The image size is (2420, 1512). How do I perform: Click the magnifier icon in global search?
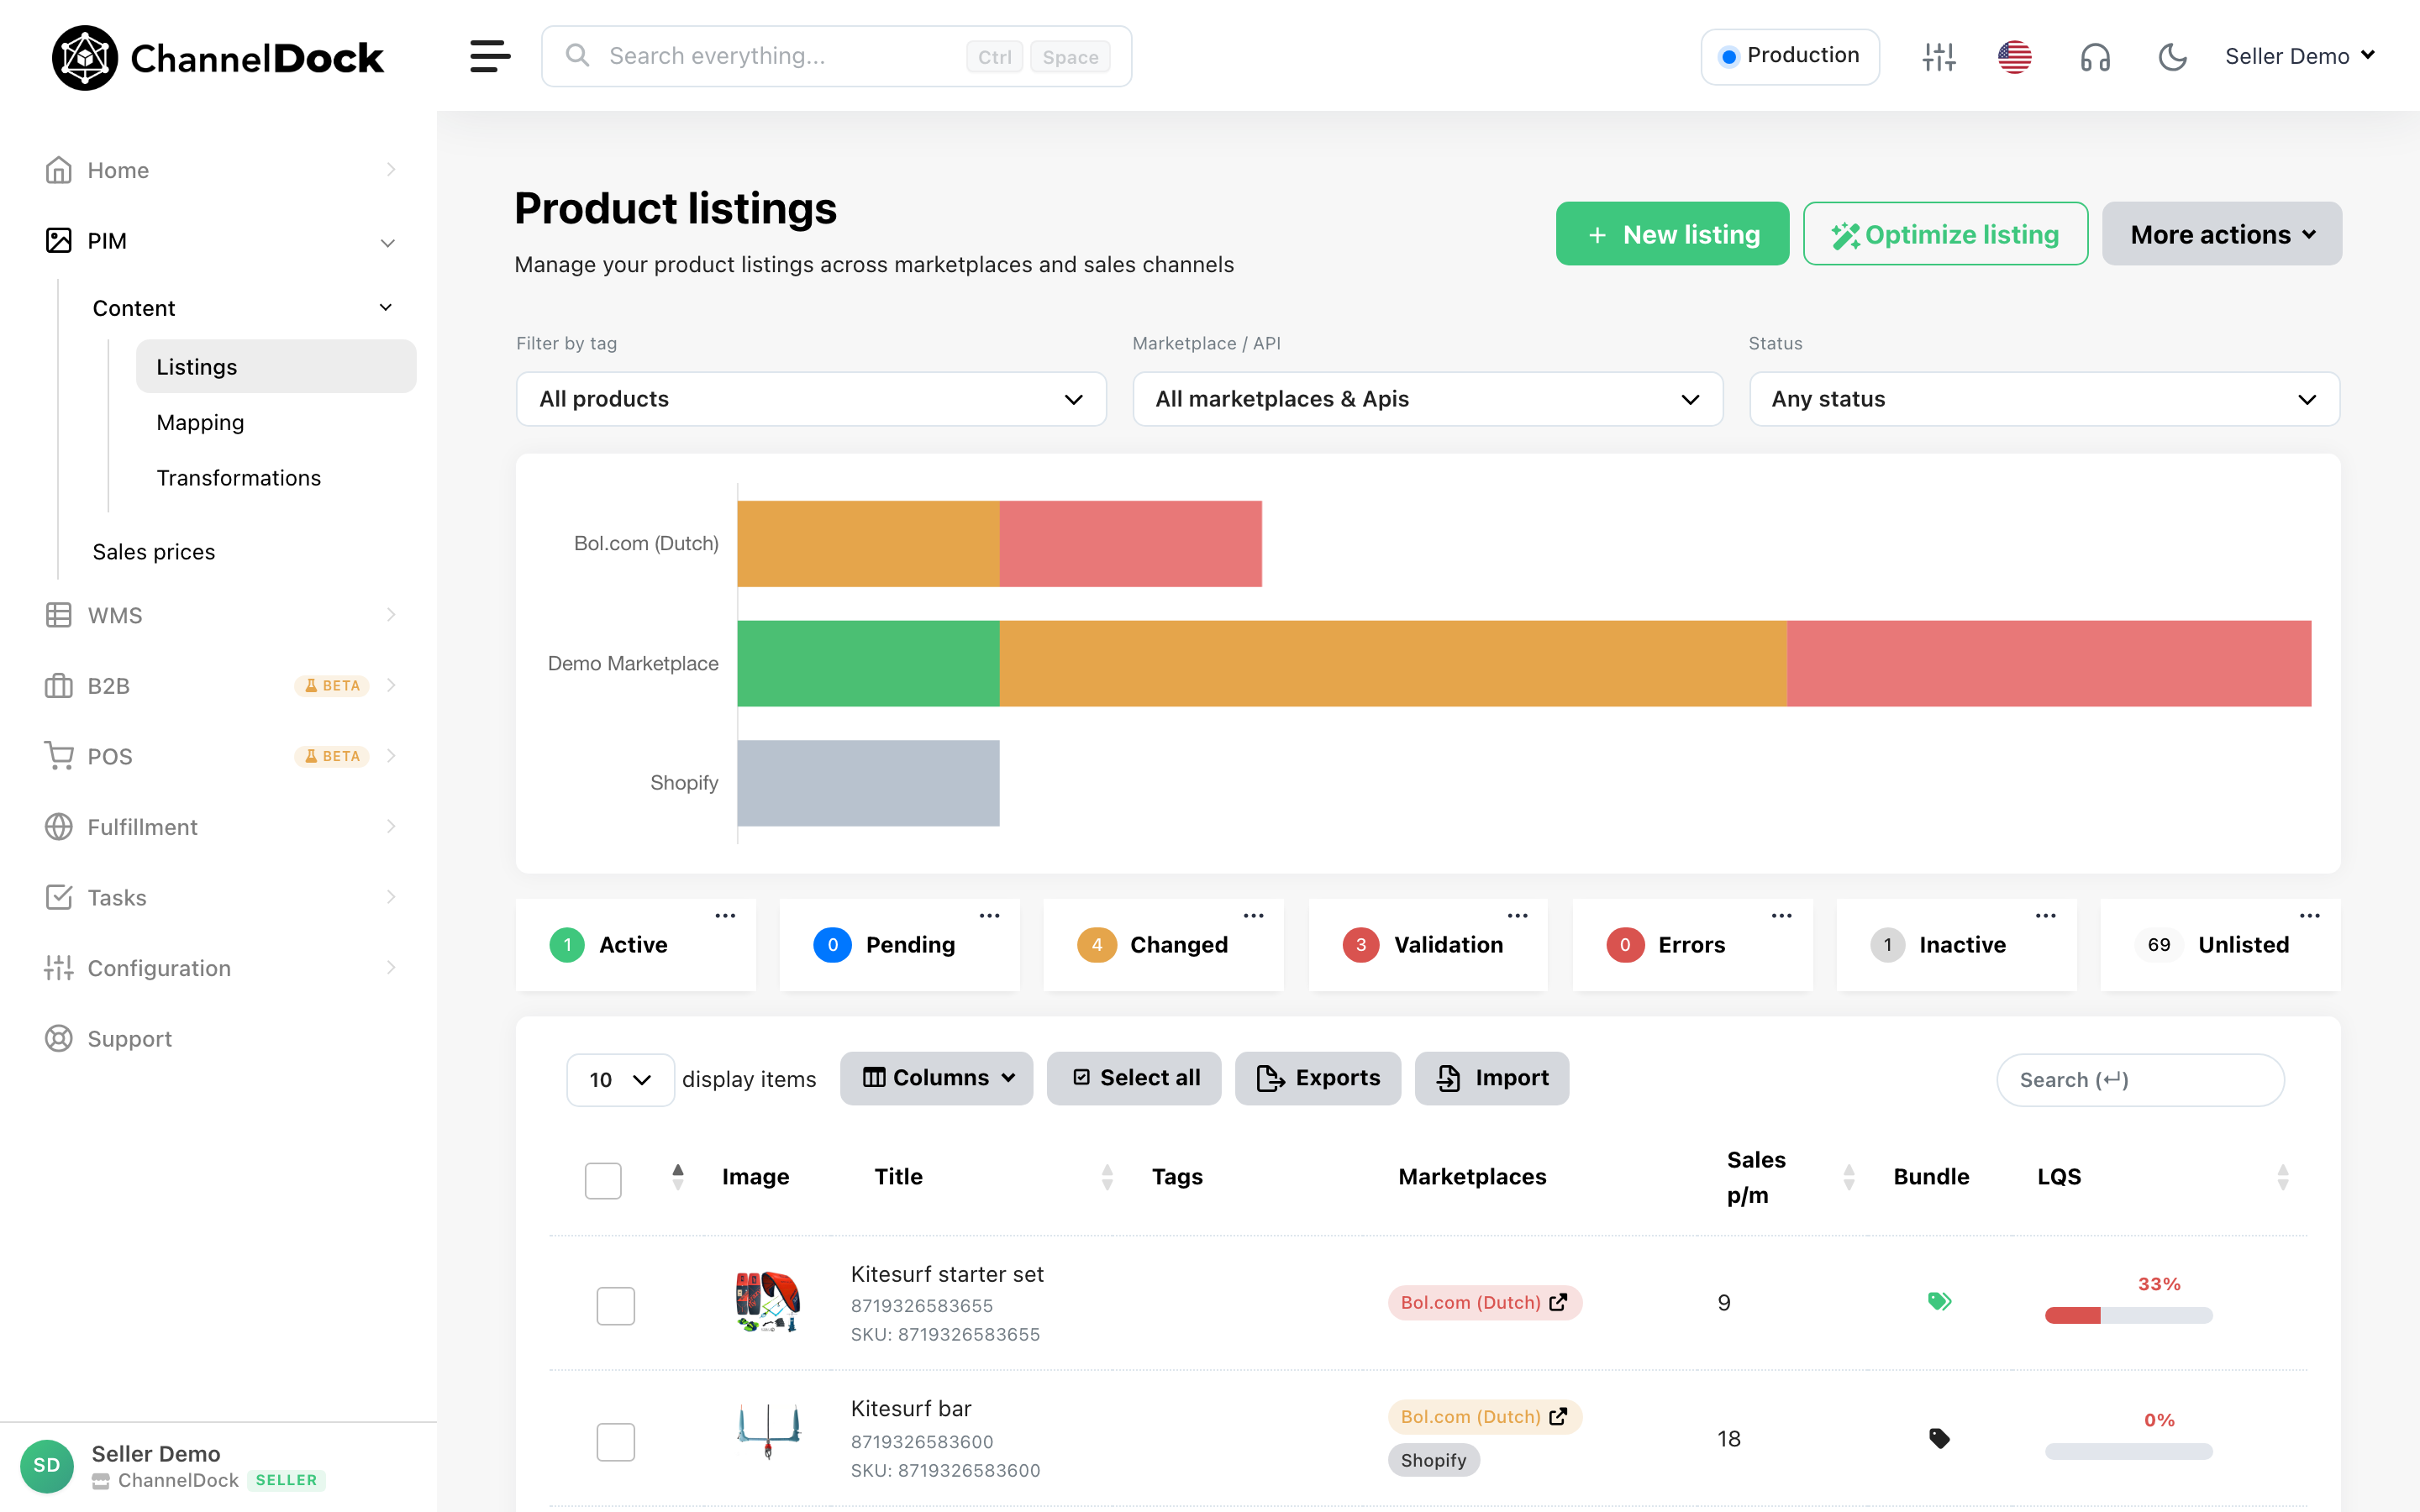577,55
